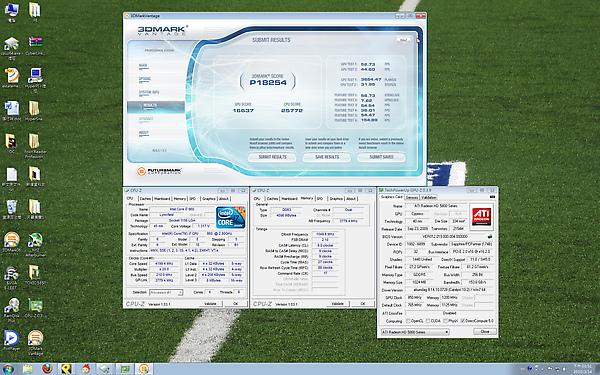600x375 pixels.
Task: Open the RamDisk Plus shortcut
Action: coord(11,311)
